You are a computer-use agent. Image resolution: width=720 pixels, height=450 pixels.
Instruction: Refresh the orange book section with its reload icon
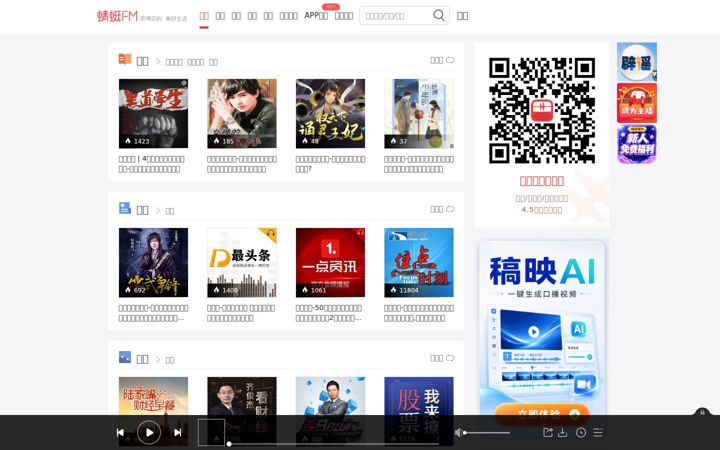click(x=450, y=60)
